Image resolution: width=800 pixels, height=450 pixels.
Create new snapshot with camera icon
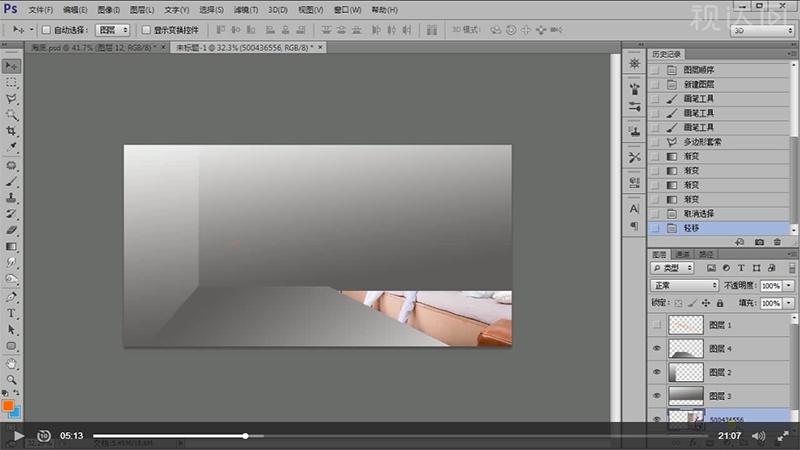point(759,242)
